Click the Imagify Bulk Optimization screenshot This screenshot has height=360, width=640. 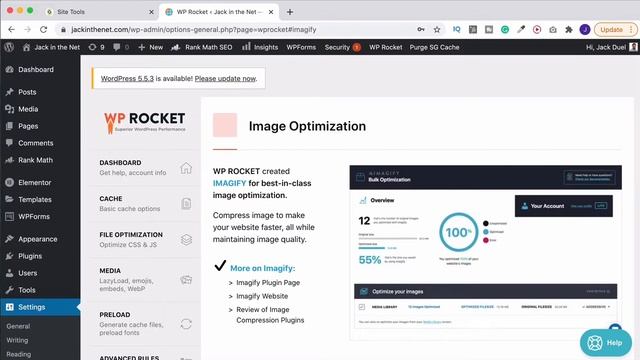pyautogui.click(x=486, y=252)
